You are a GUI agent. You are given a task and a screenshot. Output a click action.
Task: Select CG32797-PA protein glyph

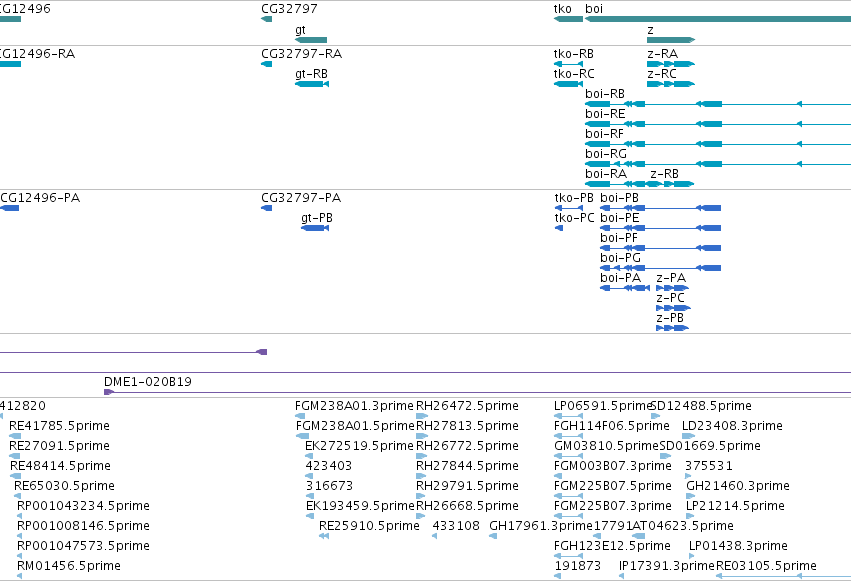click(266, 208)
